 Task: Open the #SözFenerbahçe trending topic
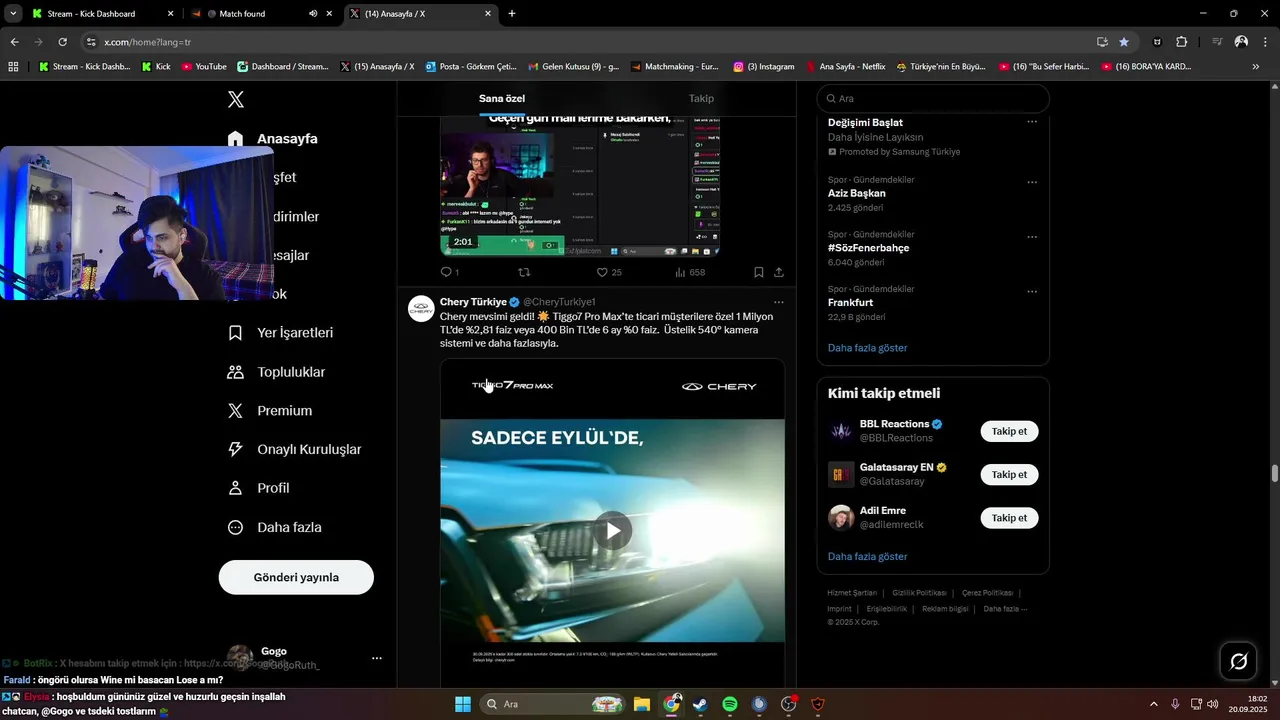click(x=868, y=248)
